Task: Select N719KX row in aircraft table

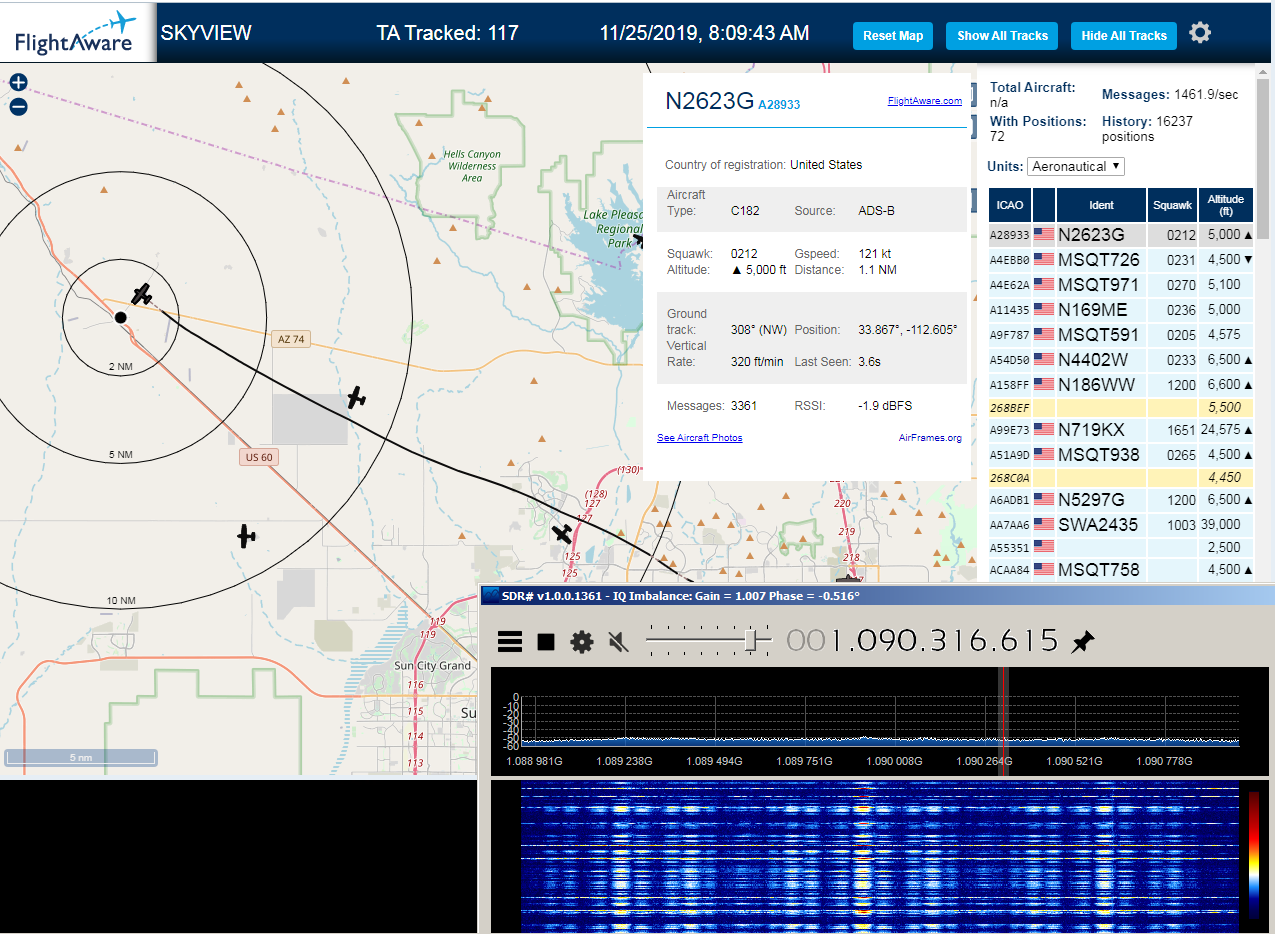Action: [1121, 430]
